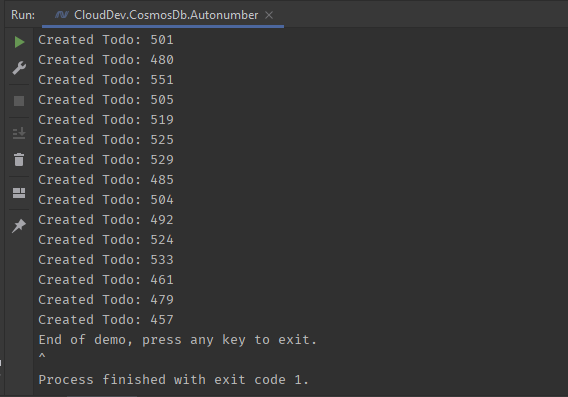Click the Scroll to End icon
568x397 pixels.
[19, 133]
